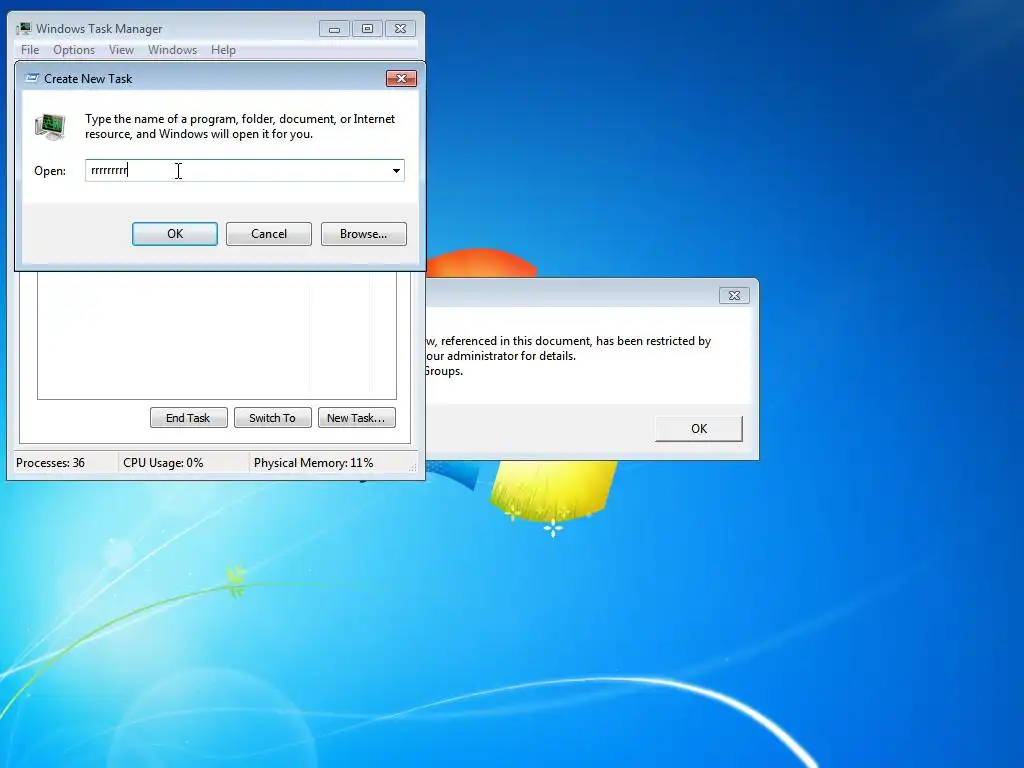Click the Create New Task title icon

(x=31, y=78)
